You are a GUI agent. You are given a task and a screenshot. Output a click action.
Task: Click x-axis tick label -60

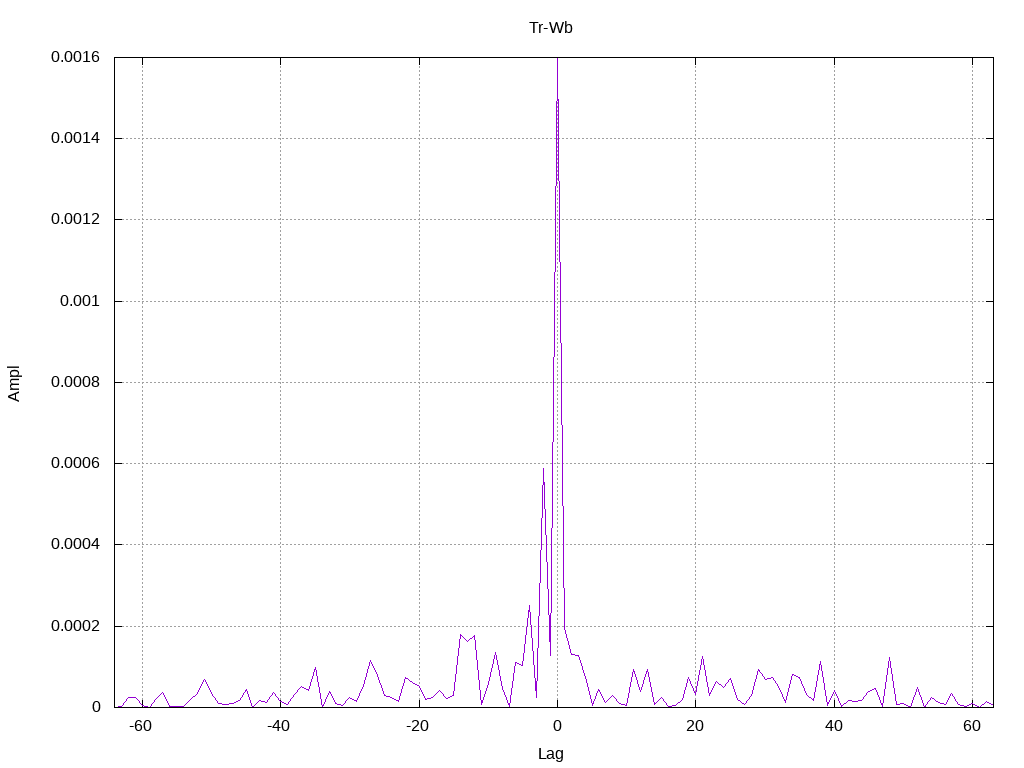(140, 726)
